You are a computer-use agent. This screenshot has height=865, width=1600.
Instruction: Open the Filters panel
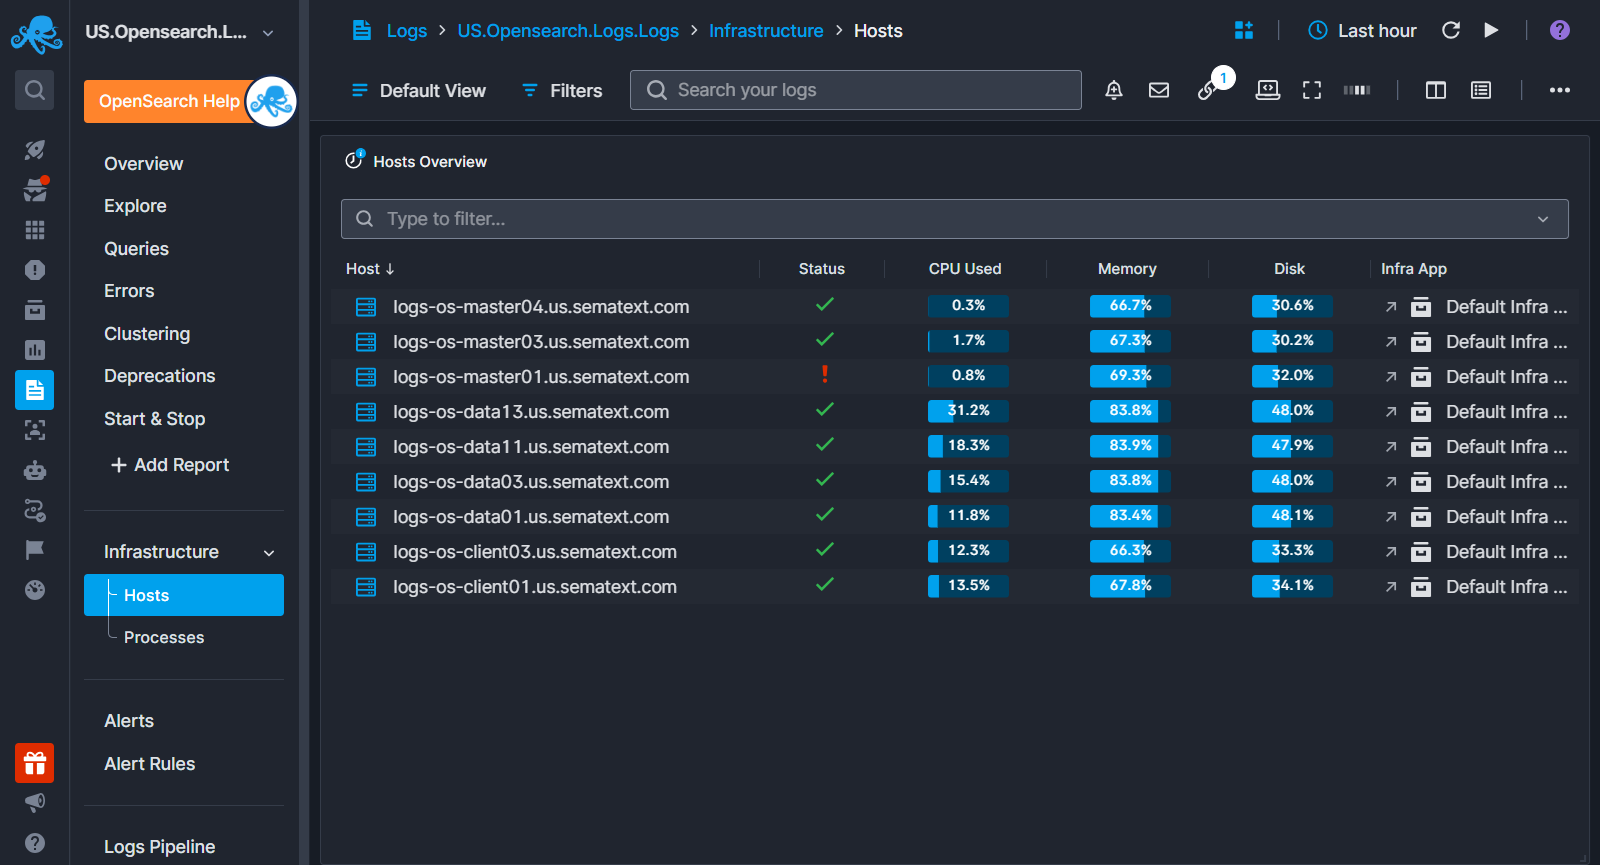click(562, 90)
